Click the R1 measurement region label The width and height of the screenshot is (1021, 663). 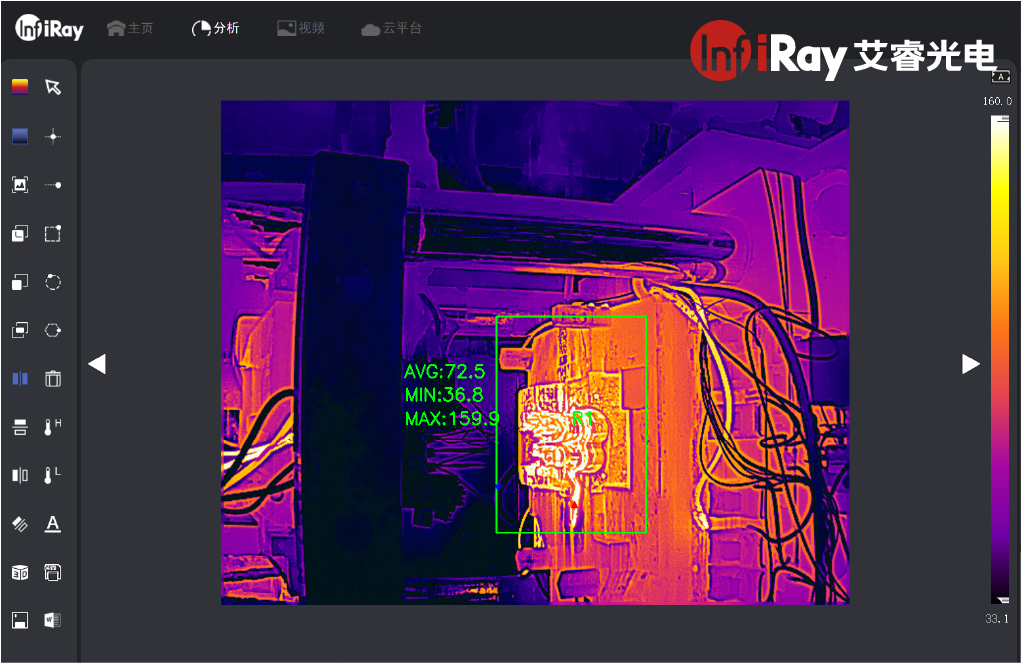click(x=582, y=419)
